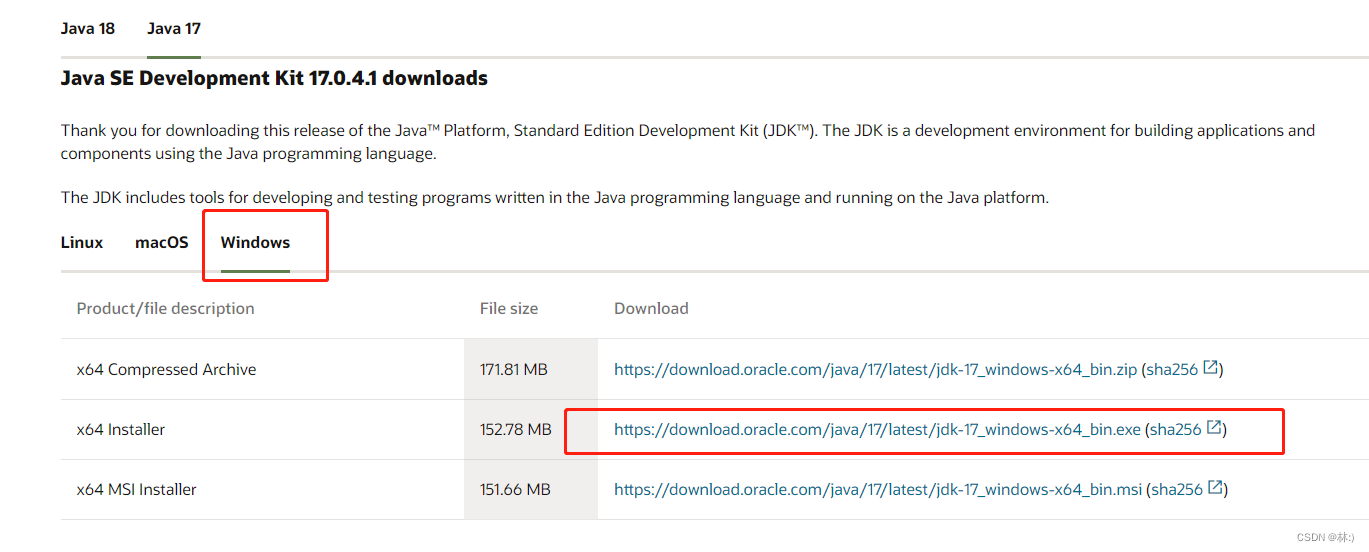This screenshot has height=552, width=1369.
Task: Switch to the Java 18 tab
Action: click(x=88, y=28)
